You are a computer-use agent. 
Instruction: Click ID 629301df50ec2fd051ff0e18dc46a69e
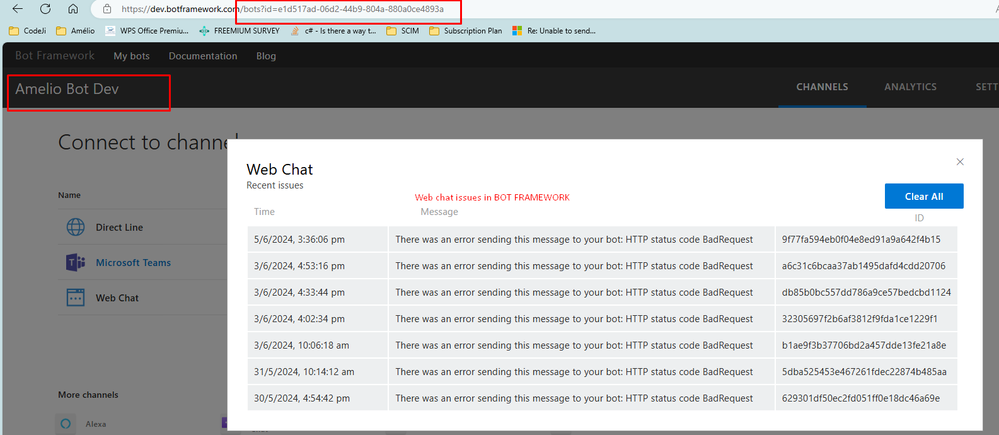(861, 398)
